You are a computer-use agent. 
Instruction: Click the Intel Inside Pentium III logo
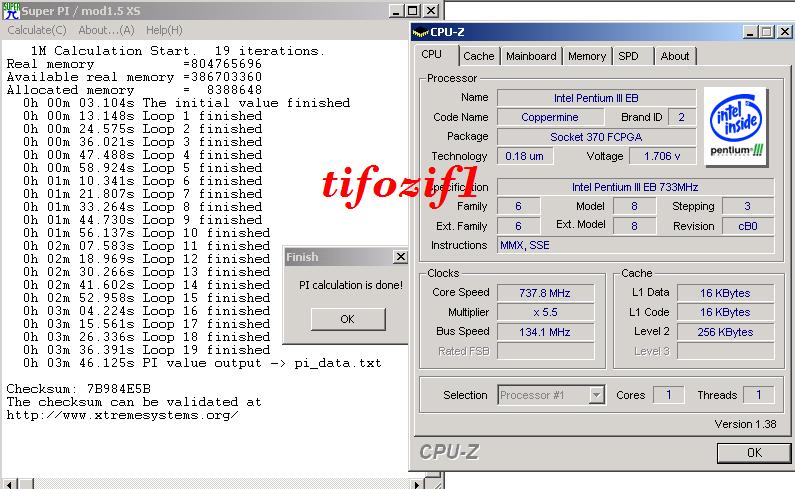coord(736,126)
